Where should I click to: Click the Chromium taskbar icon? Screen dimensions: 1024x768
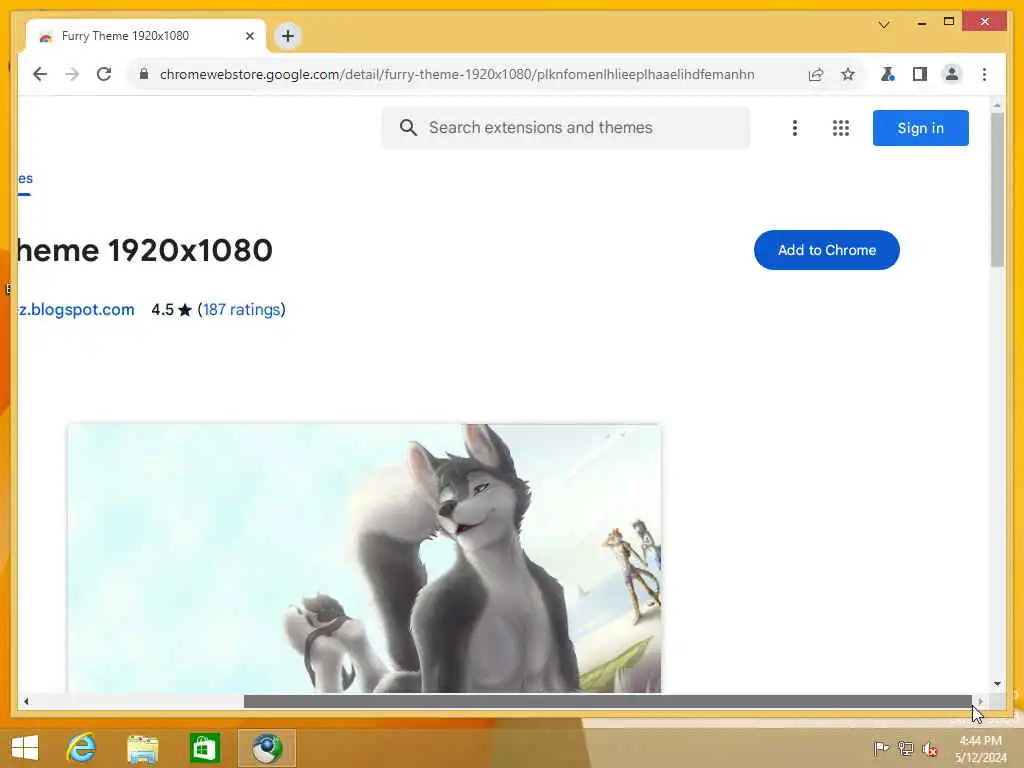click(x=266, y=748)
